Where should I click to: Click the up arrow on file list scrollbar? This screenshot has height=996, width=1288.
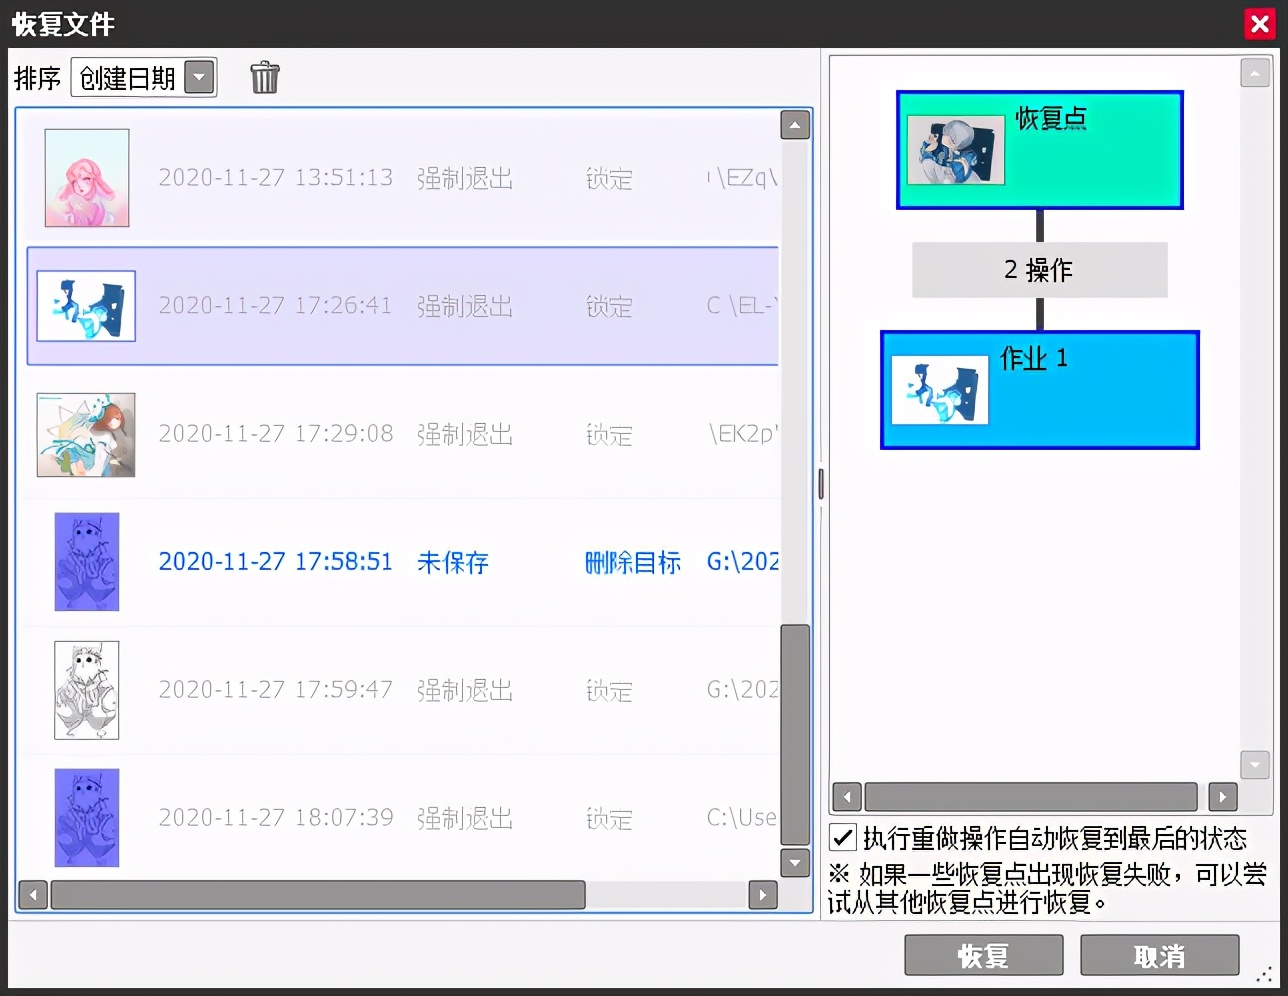794,124
